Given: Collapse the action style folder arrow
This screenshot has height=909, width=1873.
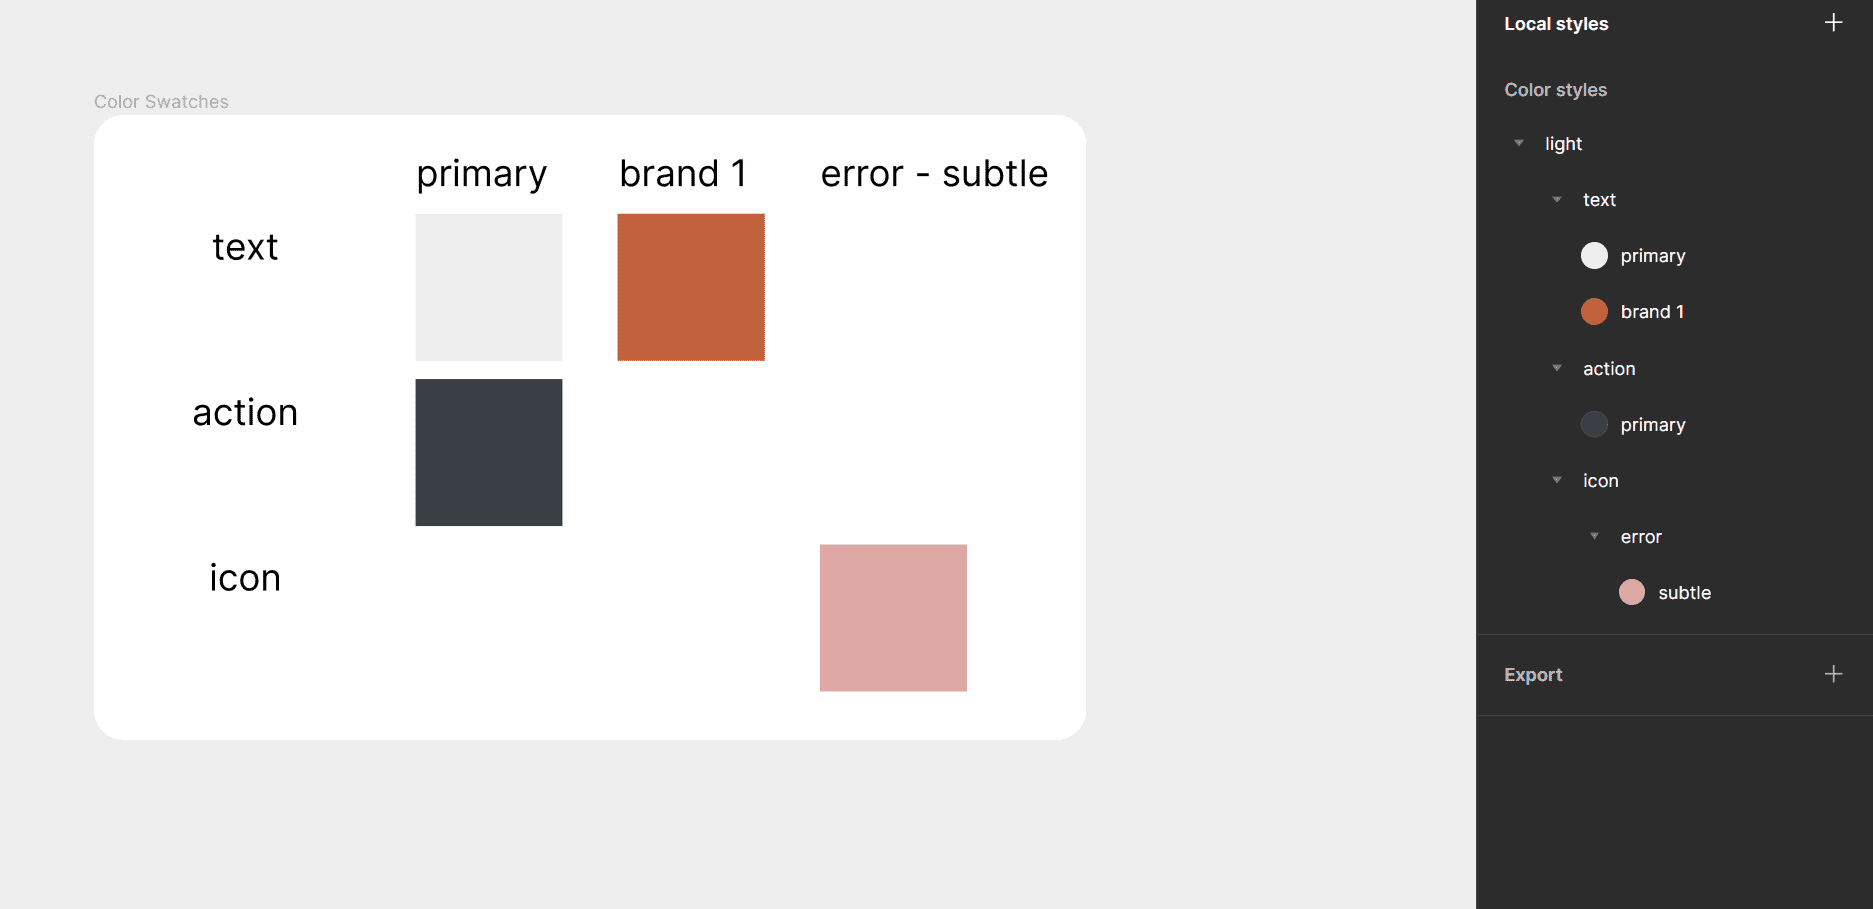Looking at the screenshot, I should pyautogui.click(x=1557, y=368).
